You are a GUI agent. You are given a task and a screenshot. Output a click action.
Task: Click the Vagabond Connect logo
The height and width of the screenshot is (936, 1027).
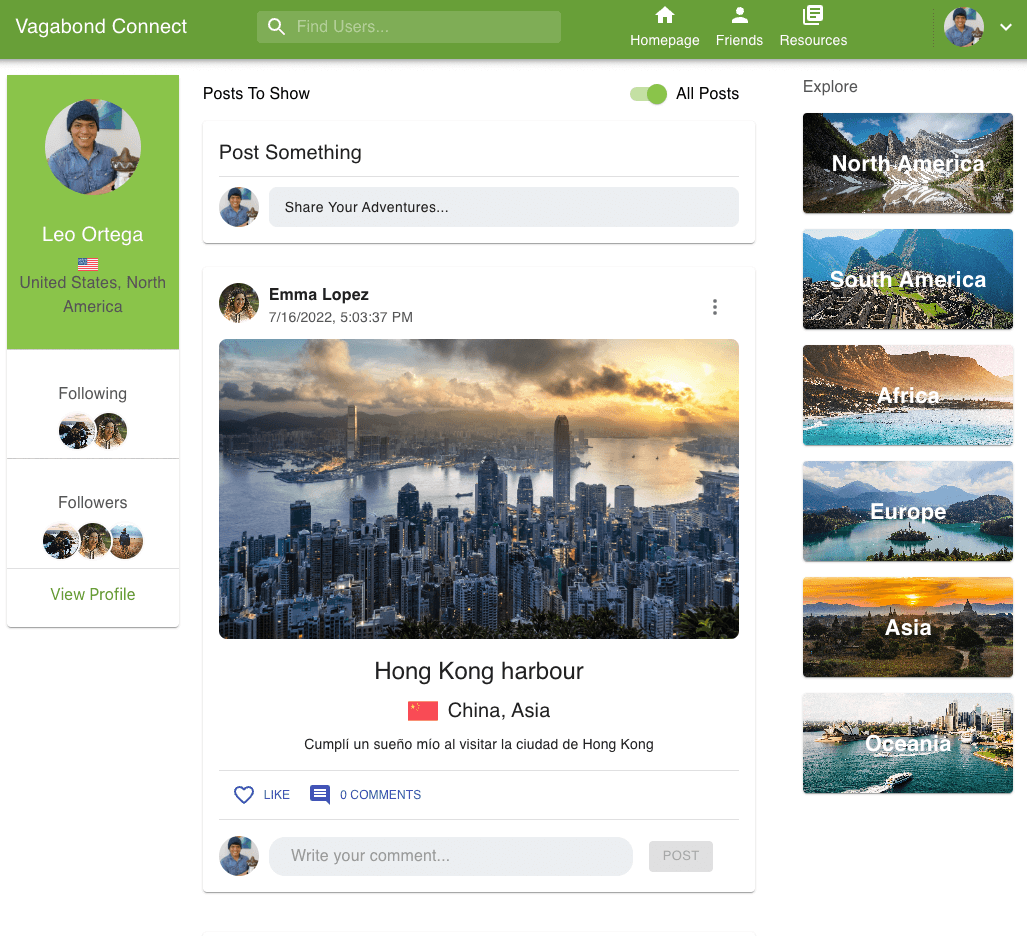[102, 26]
